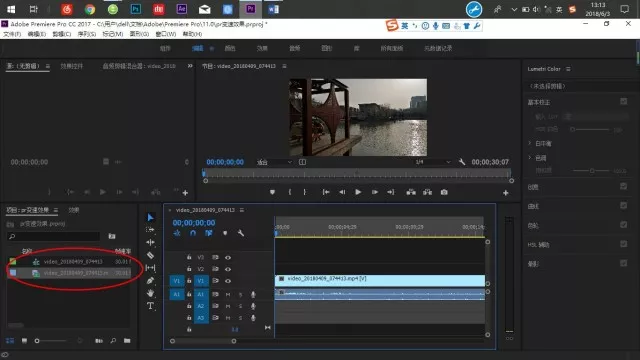This screenshot has width=640, height=360.
Task: Open the 窗口(W) menu
Action: point(166,34)
